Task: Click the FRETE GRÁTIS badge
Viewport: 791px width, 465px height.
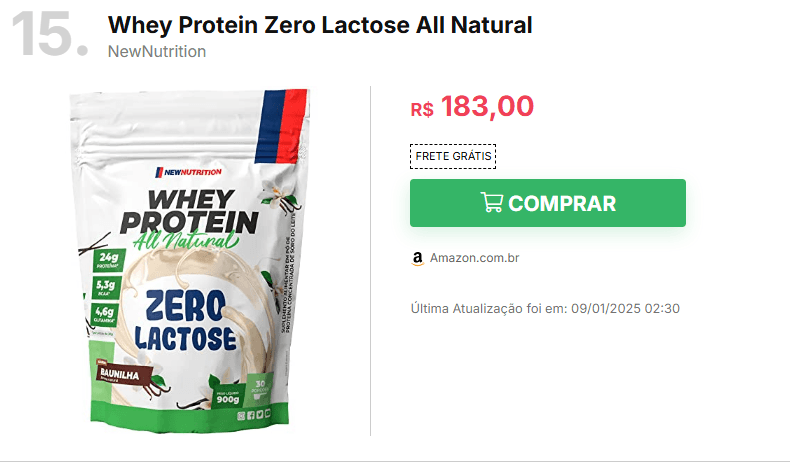Action: [x=453, y=156]
